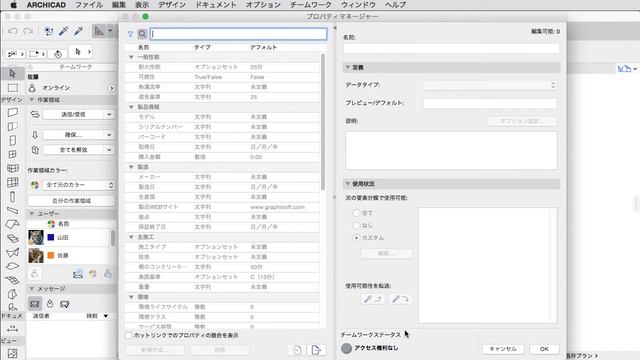Viewport: 640px width, 360px height.
Task: Click the Inject Parameters syringe icon
Action: pos(79,31)
